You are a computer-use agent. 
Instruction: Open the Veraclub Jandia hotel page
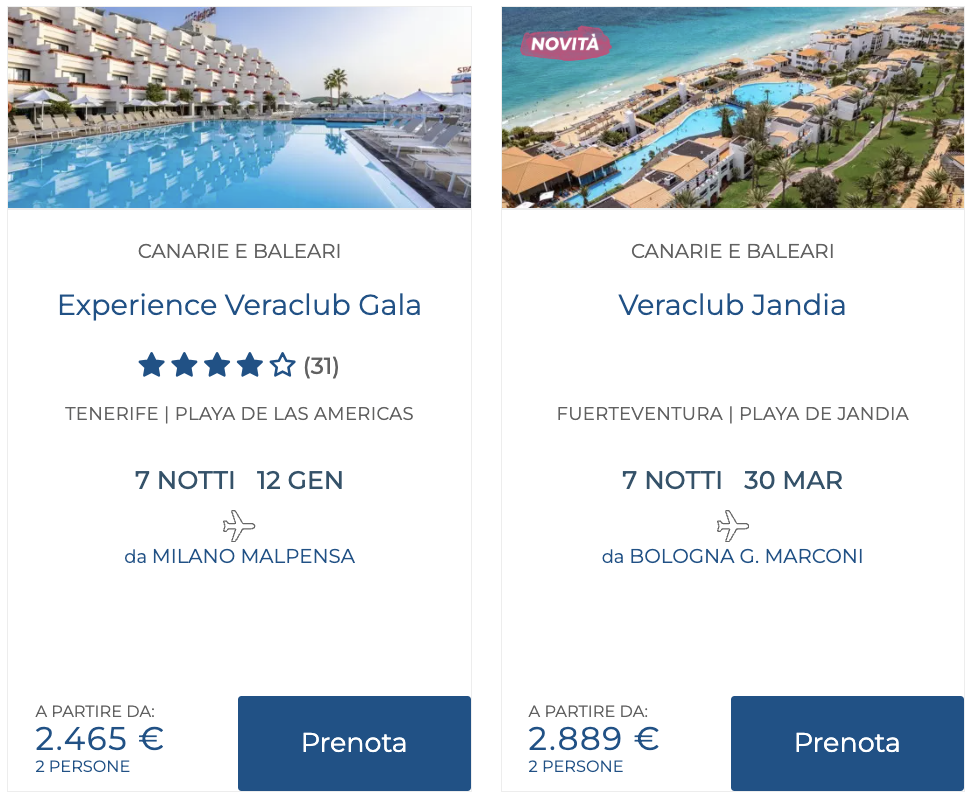click(733, 305)
